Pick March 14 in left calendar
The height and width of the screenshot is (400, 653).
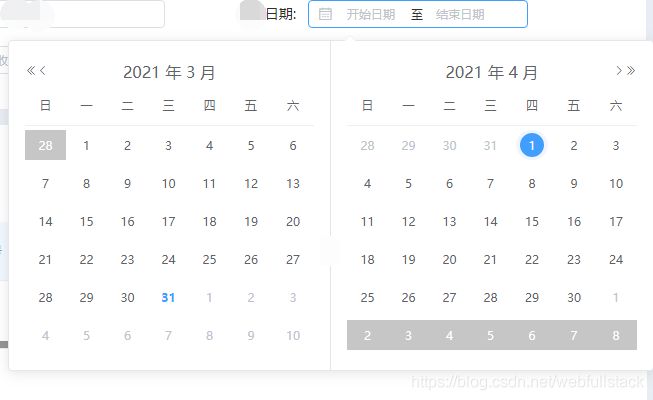point(45,221)
